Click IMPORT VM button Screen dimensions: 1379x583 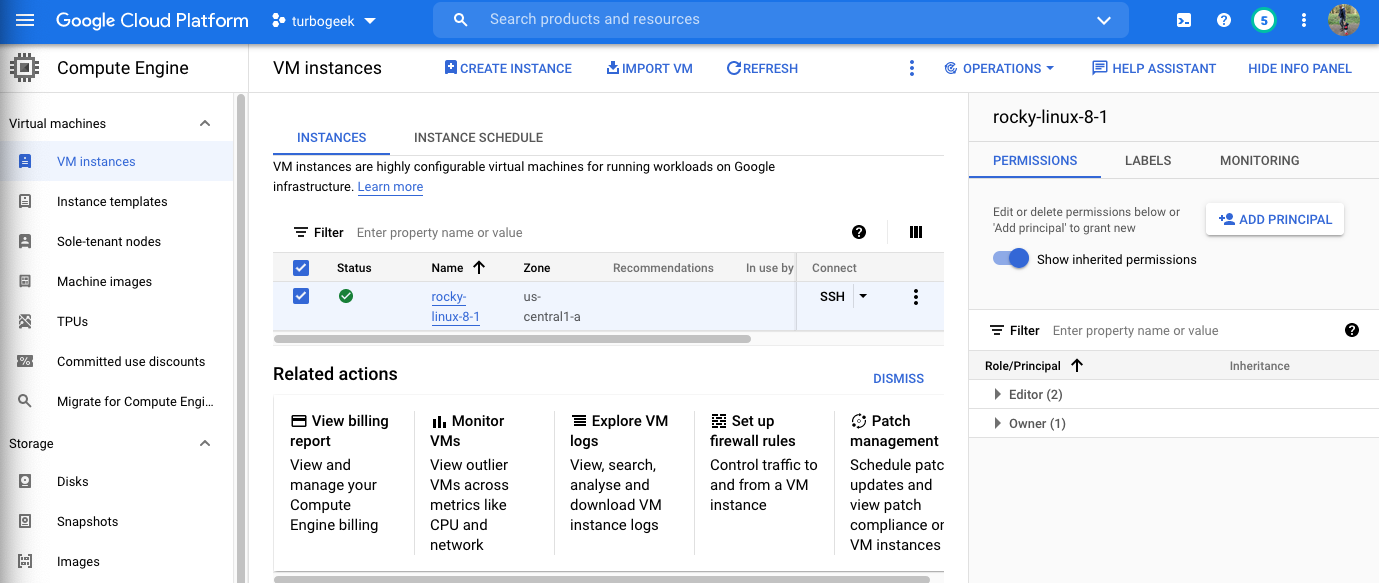click(x=650, y=68)
